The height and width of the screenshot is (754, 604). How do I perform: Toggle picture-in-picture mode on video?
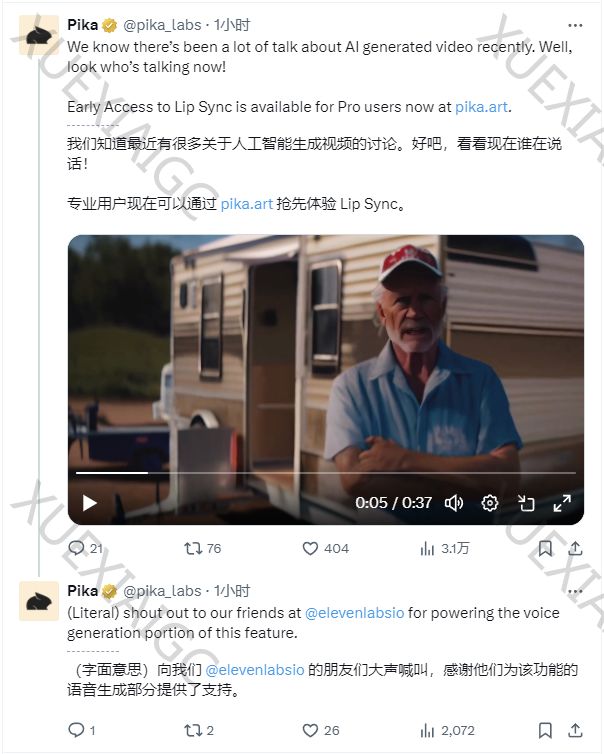527,503
